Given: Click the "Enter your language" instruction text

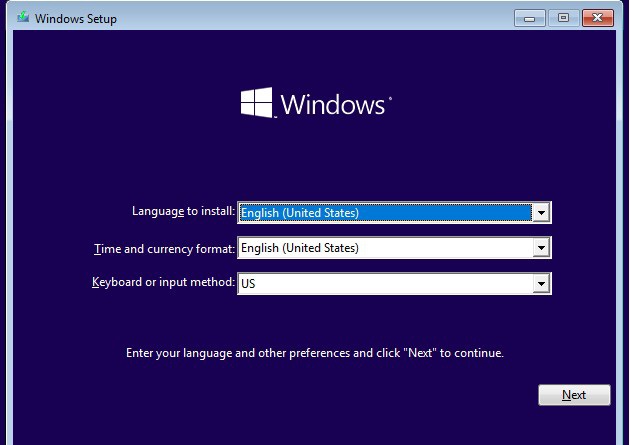Looking at the screenshot, I should tap(315, 353).
